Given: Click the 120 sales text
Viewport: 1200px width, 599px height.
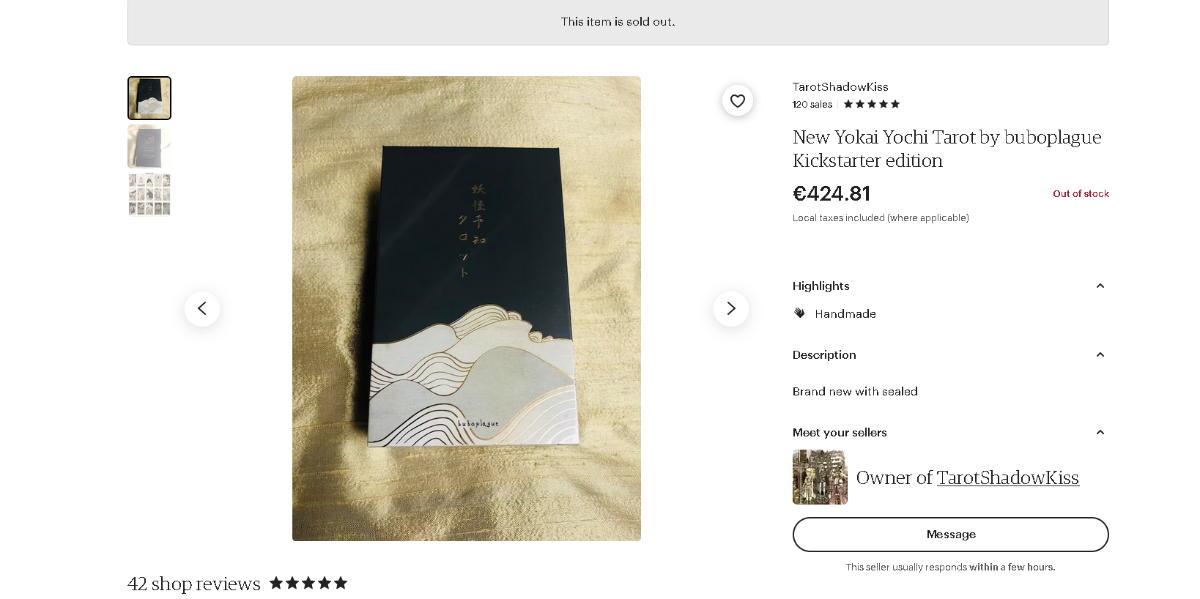Looking at the screenshot, I should click(812, 104).
